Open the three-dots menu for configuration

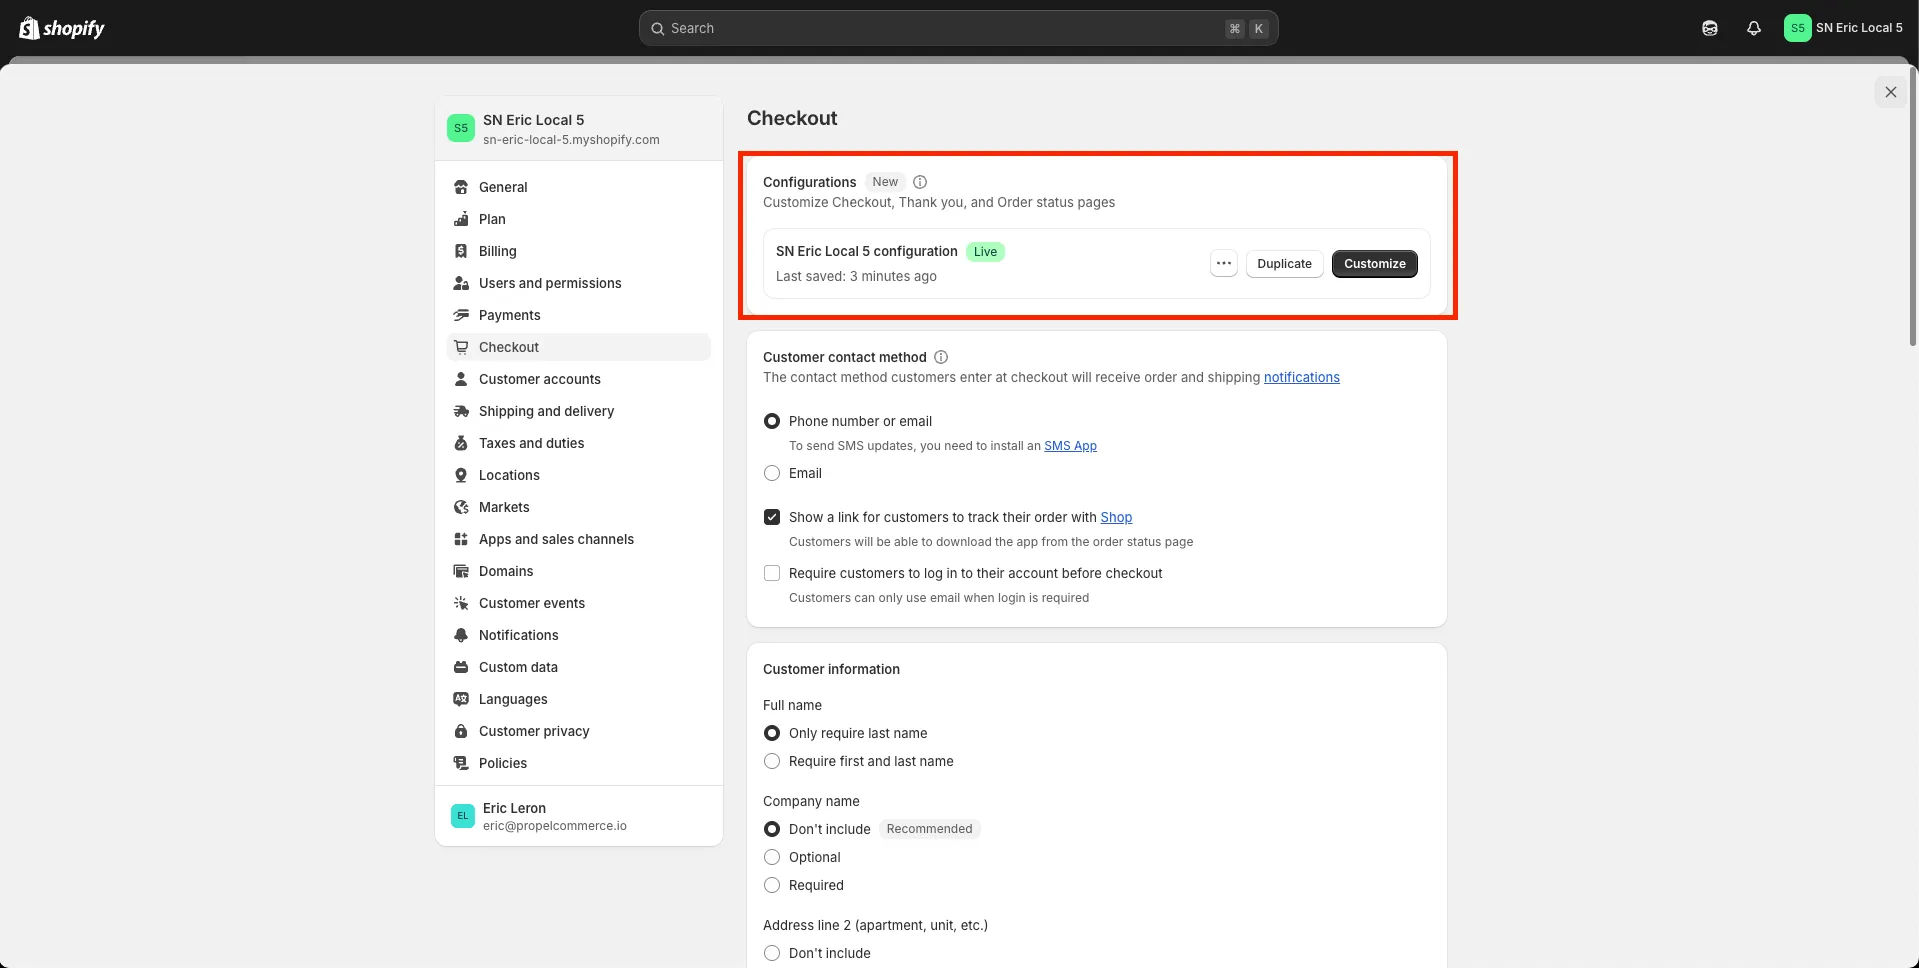click(x=1224, y=263)
